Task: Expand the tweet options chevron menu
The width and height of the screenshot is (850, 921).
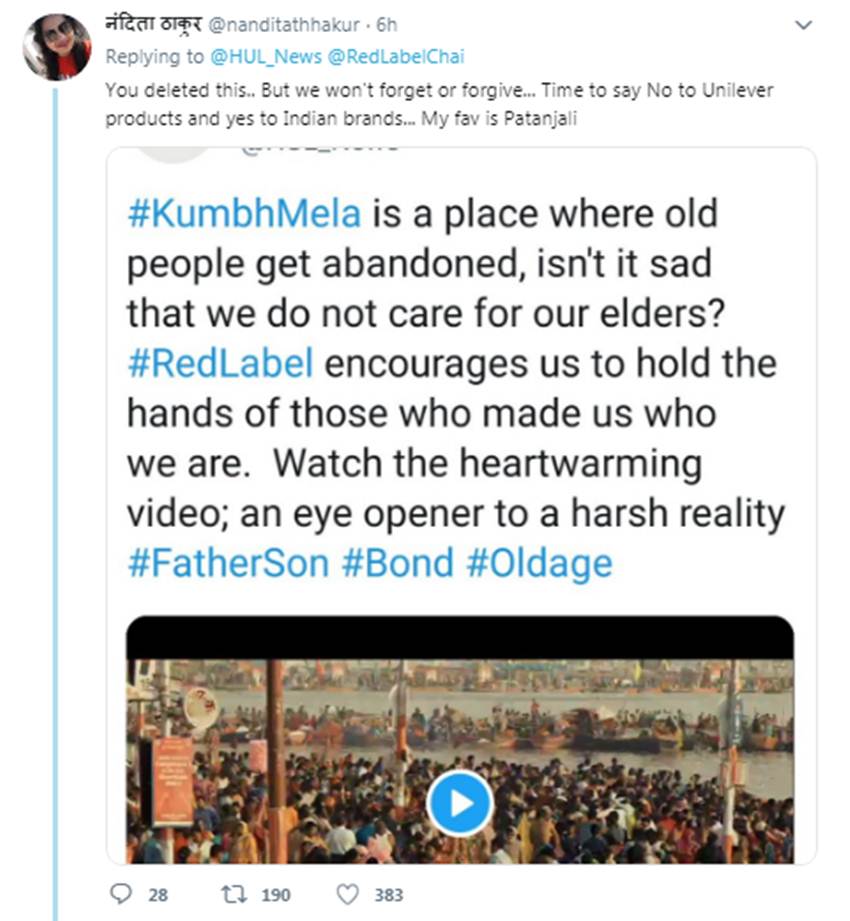Action: click(x=802, y=26)
